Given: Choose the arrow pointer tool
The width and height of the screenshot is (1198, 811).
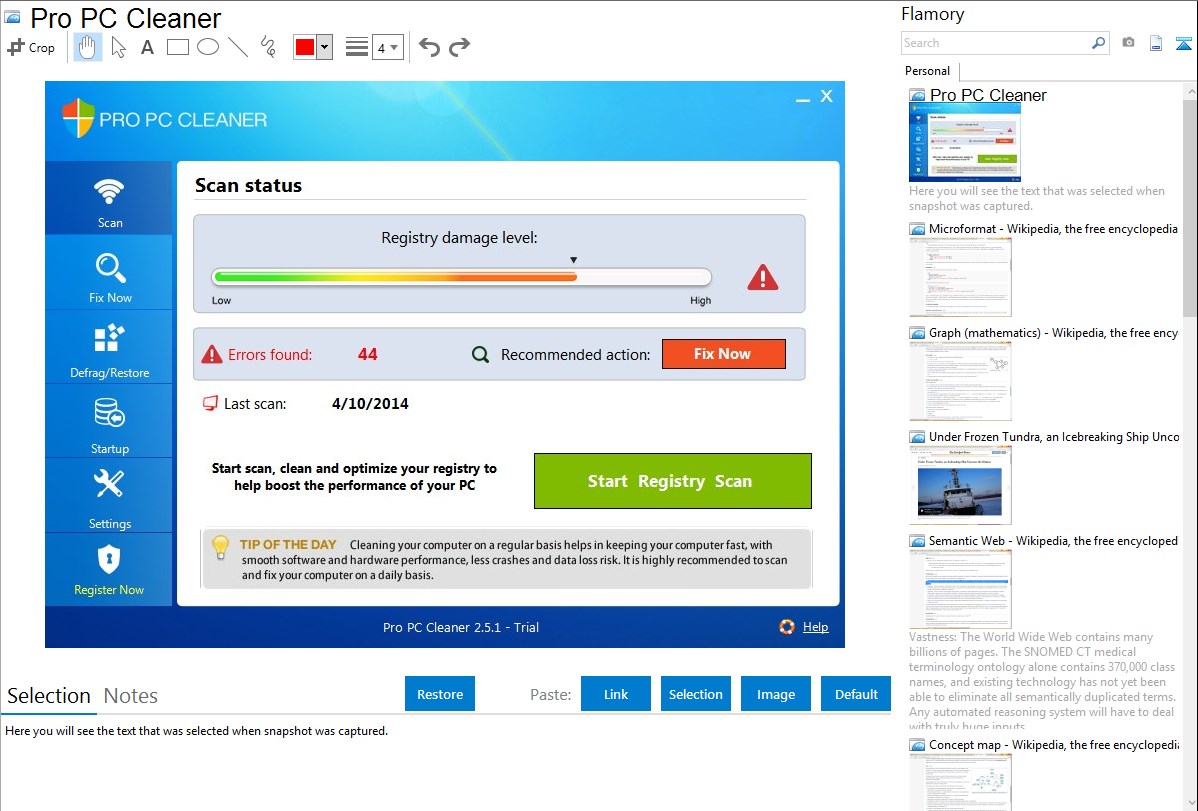Looking at the screenshot, I should tap(118, 47).
